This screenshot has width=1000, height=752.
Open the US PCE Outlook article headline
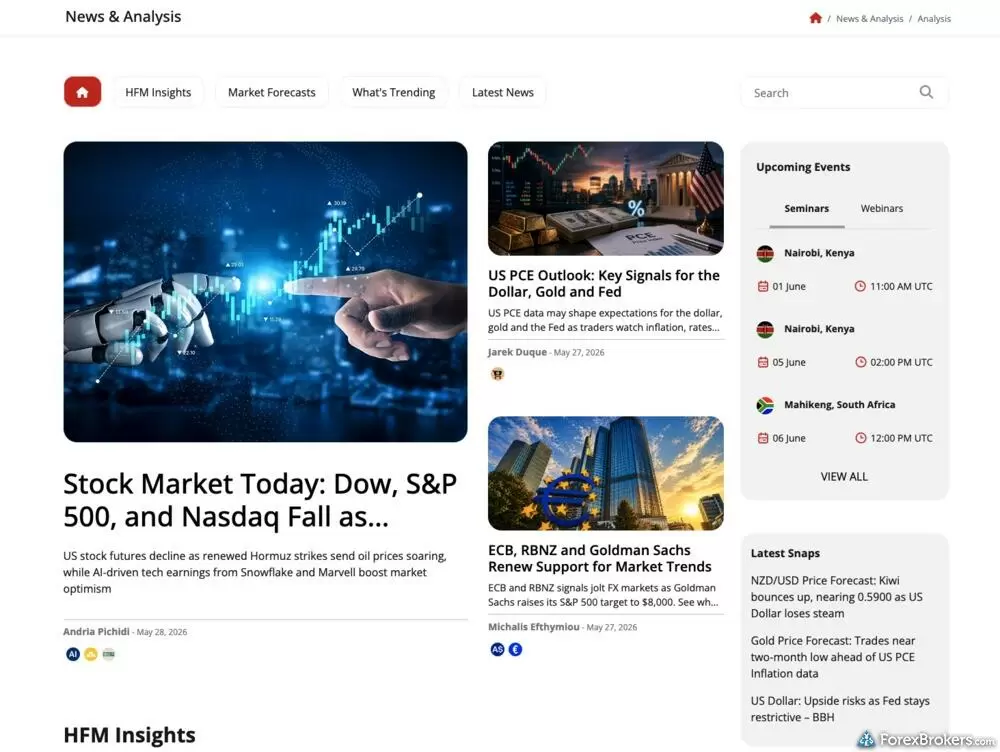tap(603, 283)
